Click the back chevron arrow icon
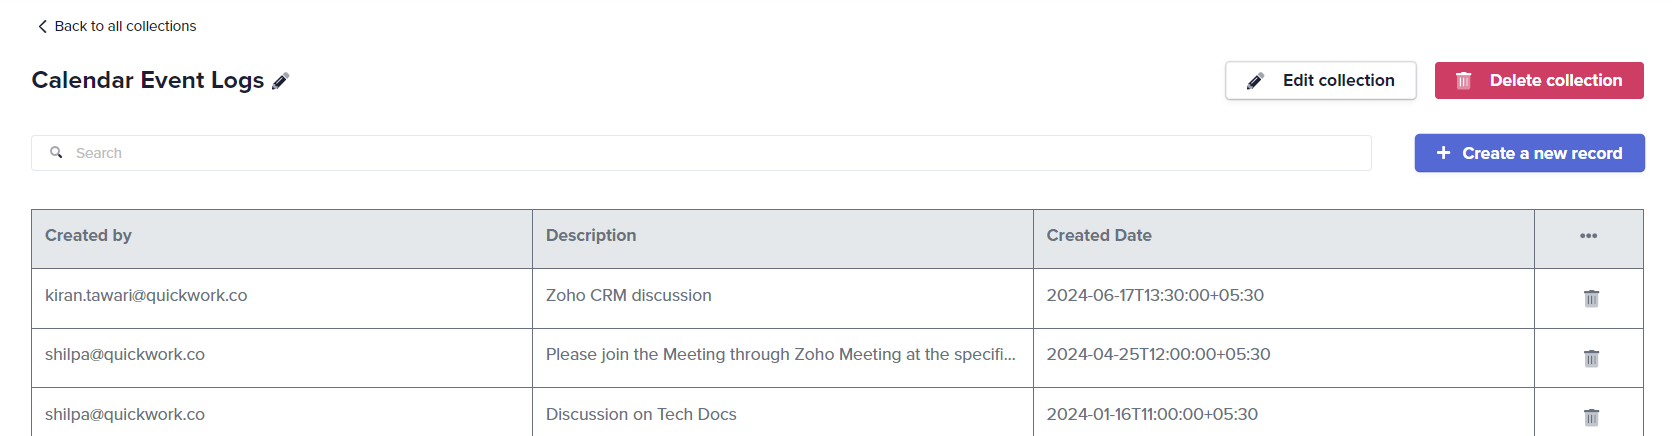This screenshot has width=1673, height=436. click(x=42, y=27)
